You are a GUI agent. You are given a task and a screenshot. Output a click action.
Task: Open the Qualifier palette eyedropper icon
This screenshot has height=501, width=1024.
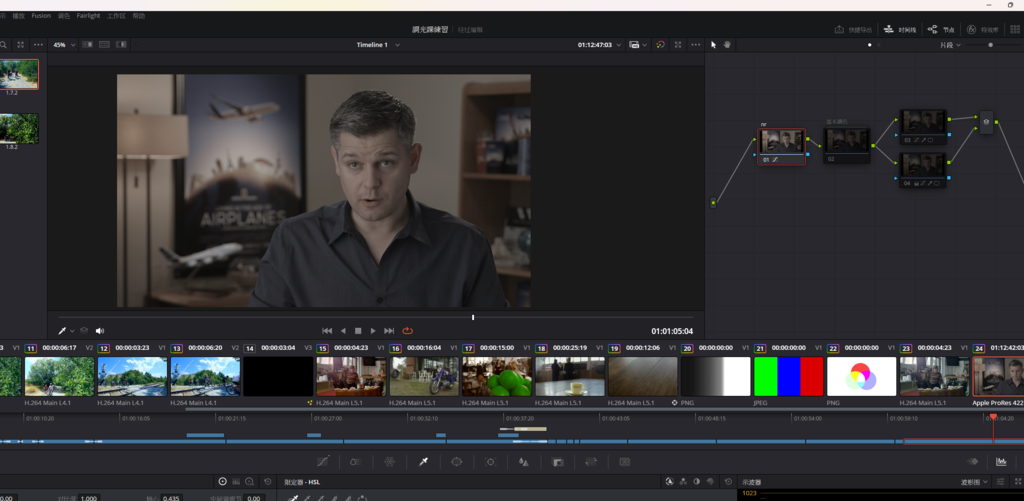point(423,462)
